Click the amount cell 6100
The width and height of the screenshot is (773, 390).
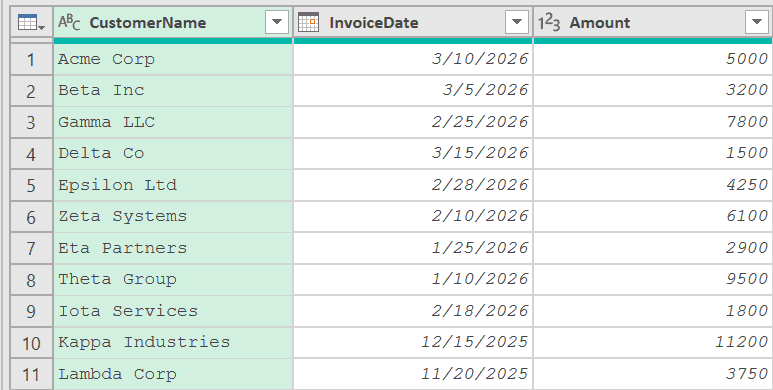653,217
